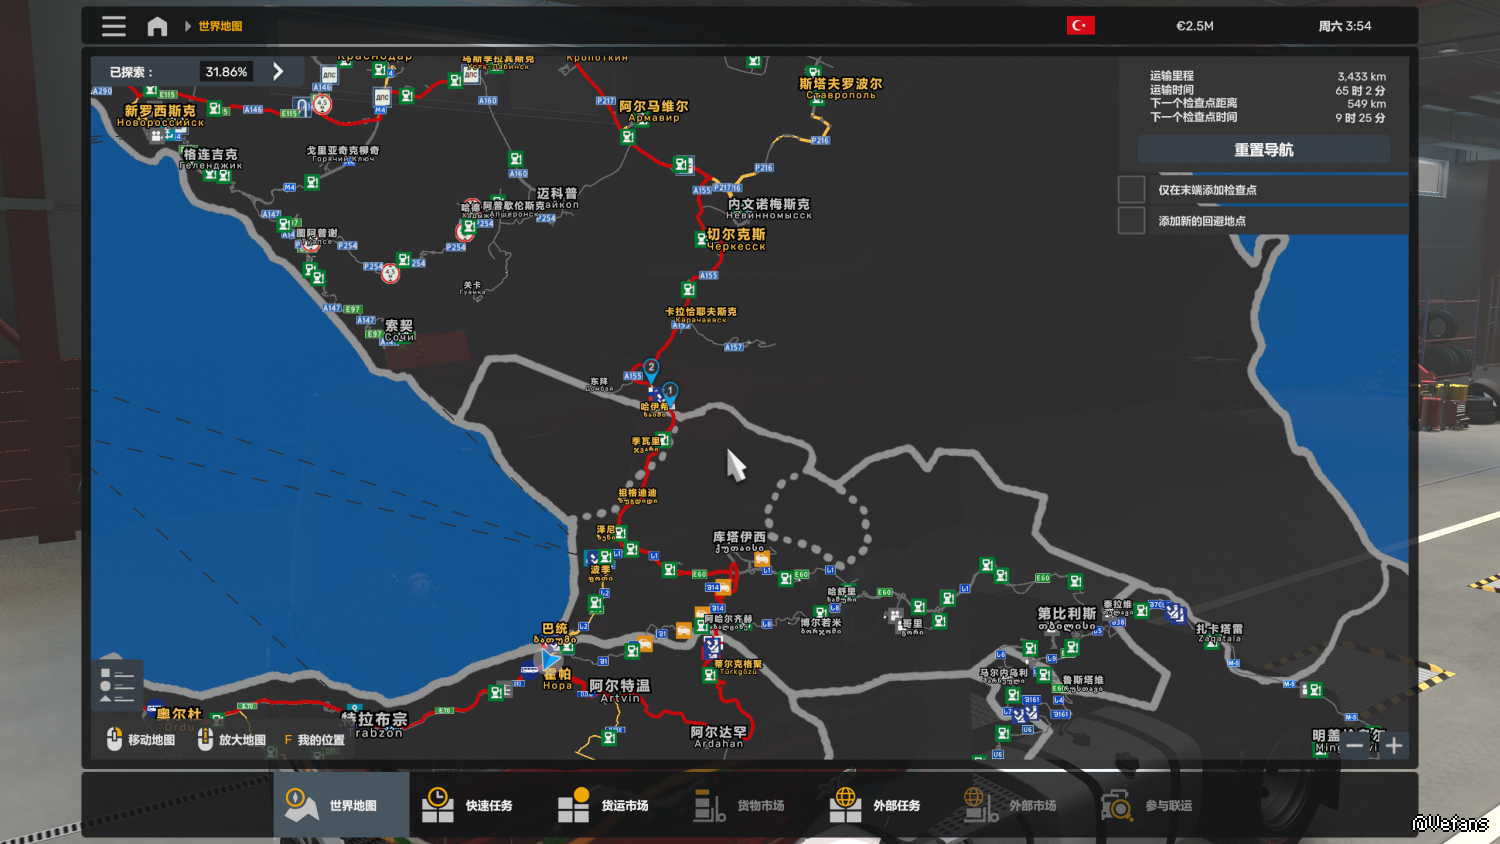1500x844 pixels.
Task: Click the bus stop icon left of Hopa
Action: pyautogui.click(x=530, y=670)
